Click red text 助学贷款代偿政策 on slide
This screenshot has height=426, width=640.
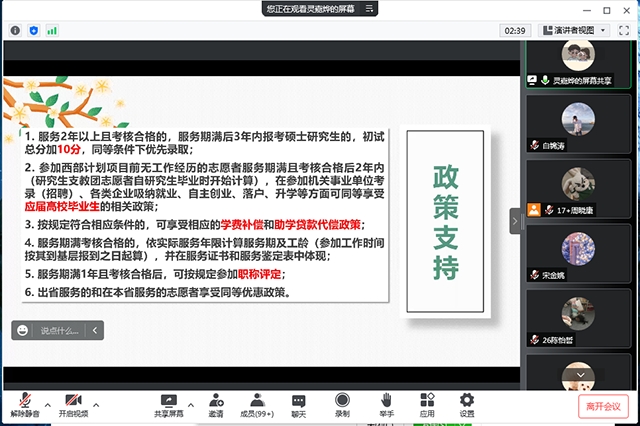click(318, 224)
